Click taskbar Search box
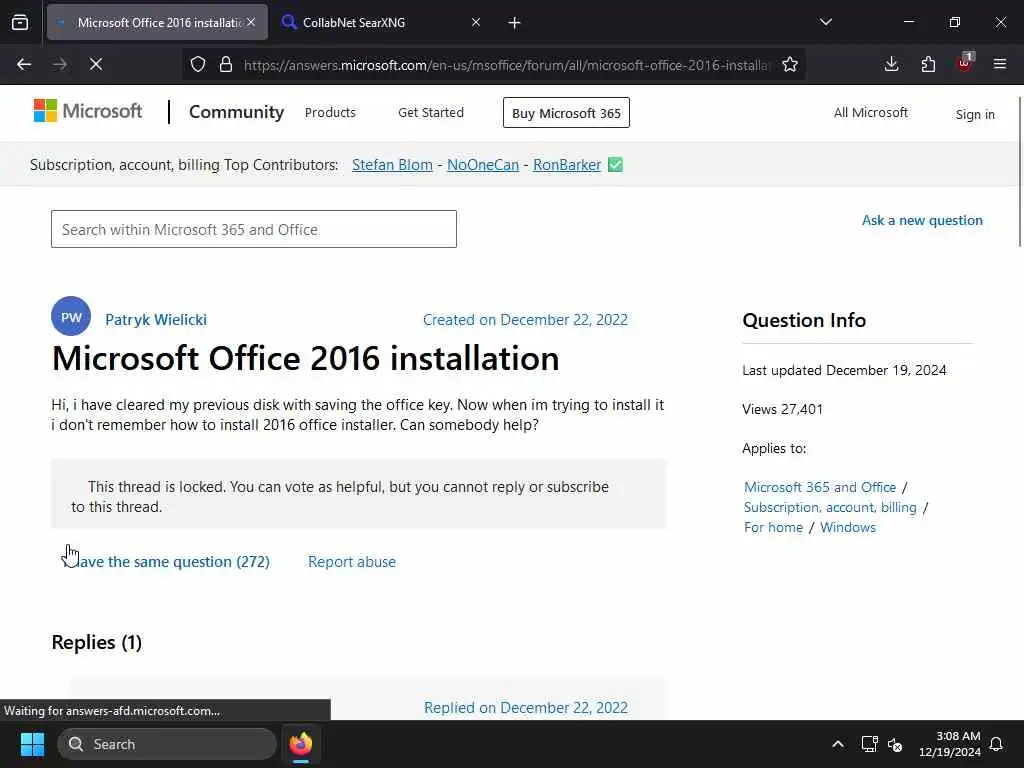The height and width of the screenshot is (768, 1024). pyautogui.click(x=167, y=744)
